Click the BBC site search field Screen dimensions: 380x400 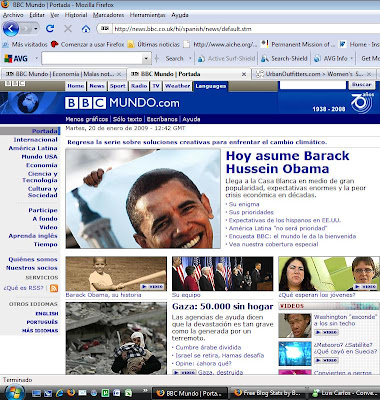[x=313, y=85]
